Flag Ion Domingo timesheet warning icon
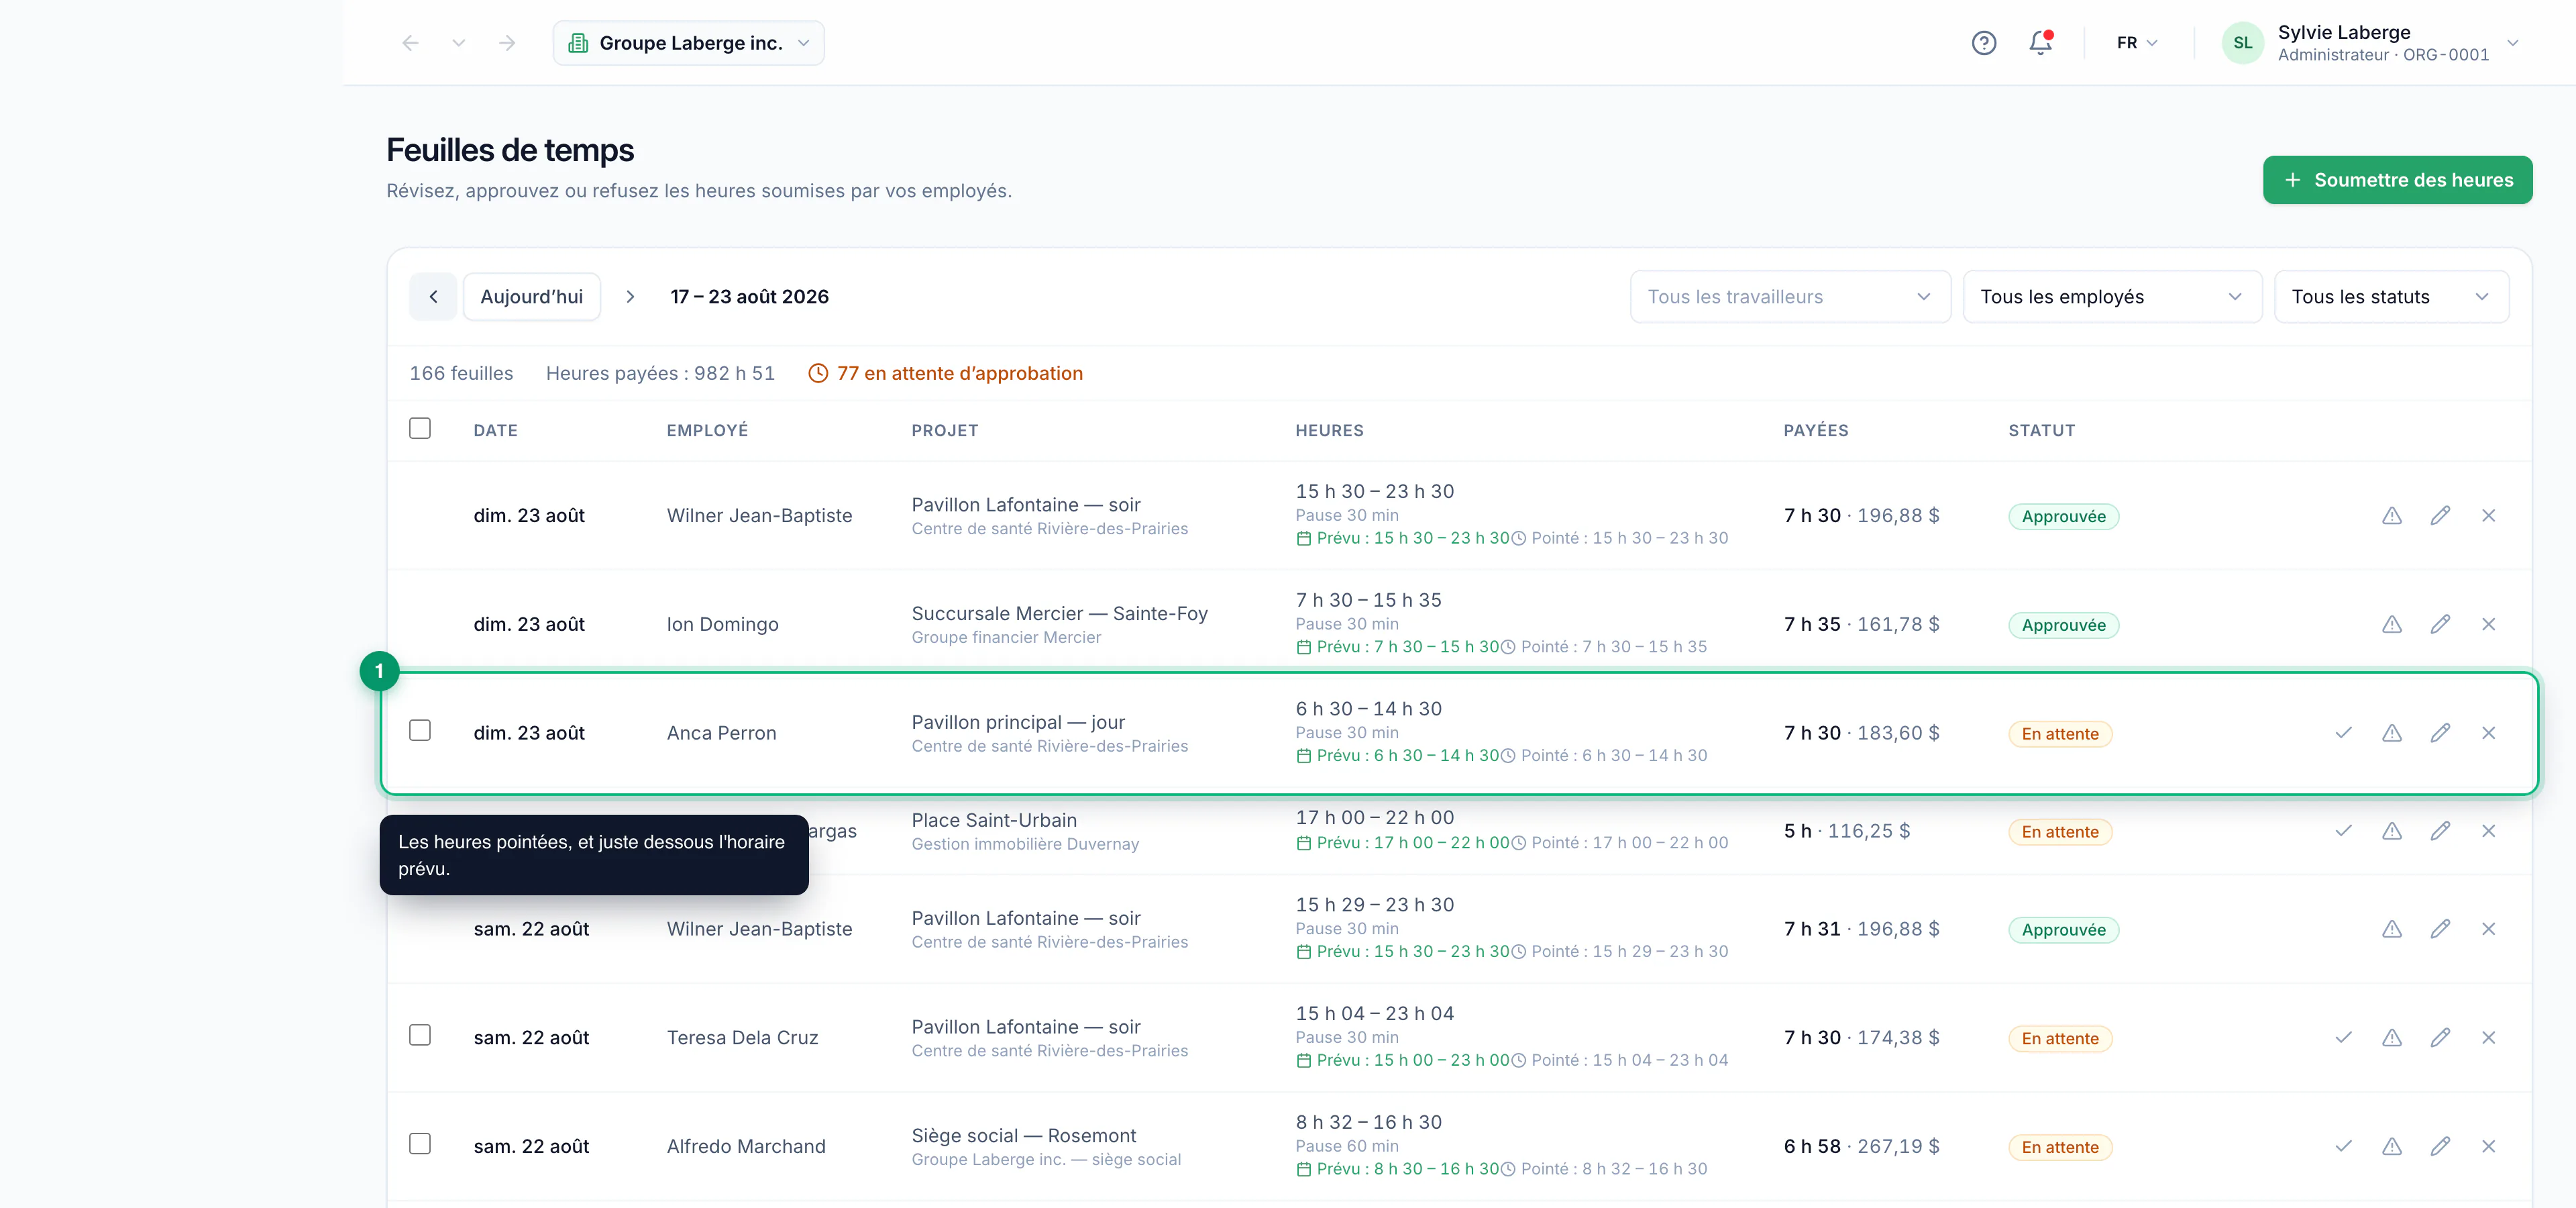 tap(2391, 625)
